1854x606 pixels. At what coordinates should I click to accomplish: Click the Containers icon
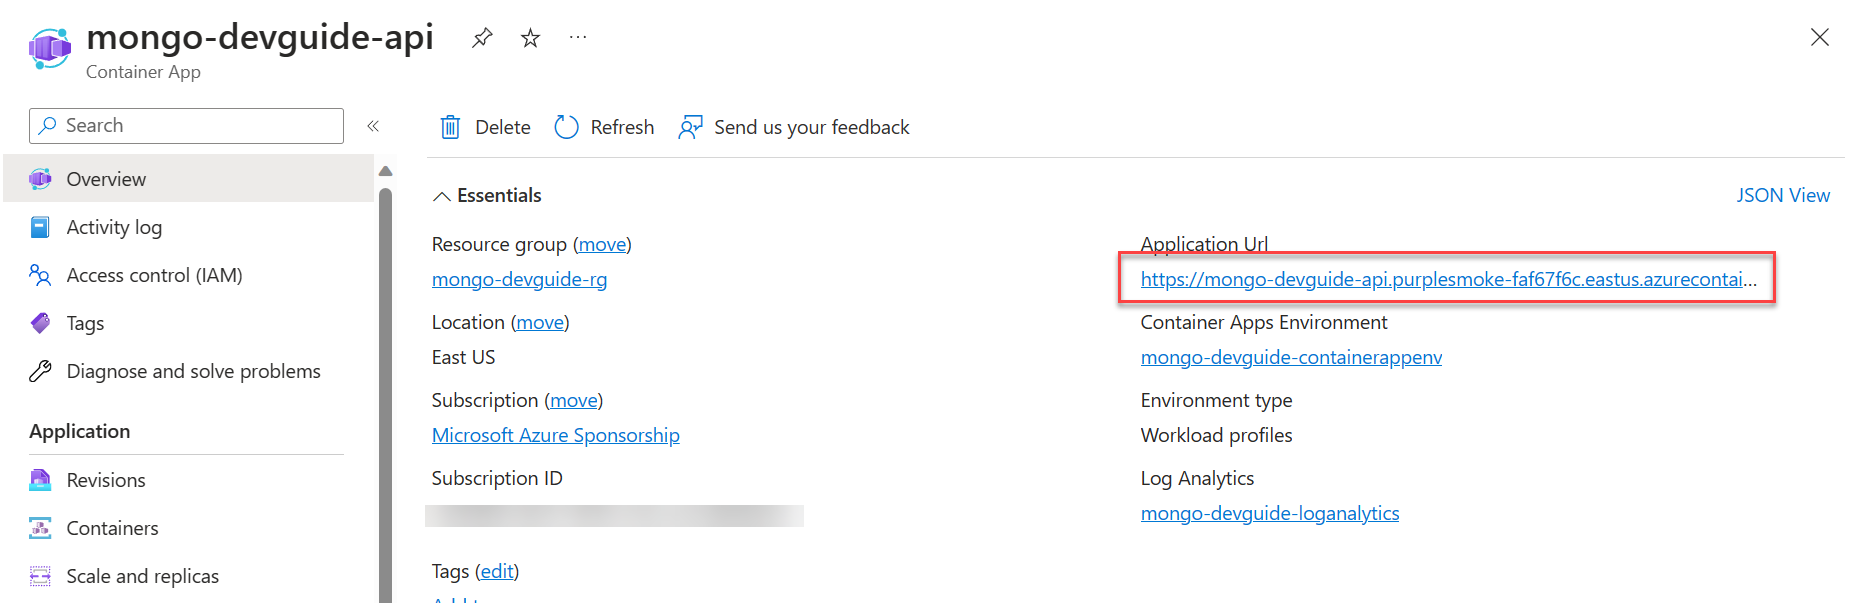tap(40, 528)
